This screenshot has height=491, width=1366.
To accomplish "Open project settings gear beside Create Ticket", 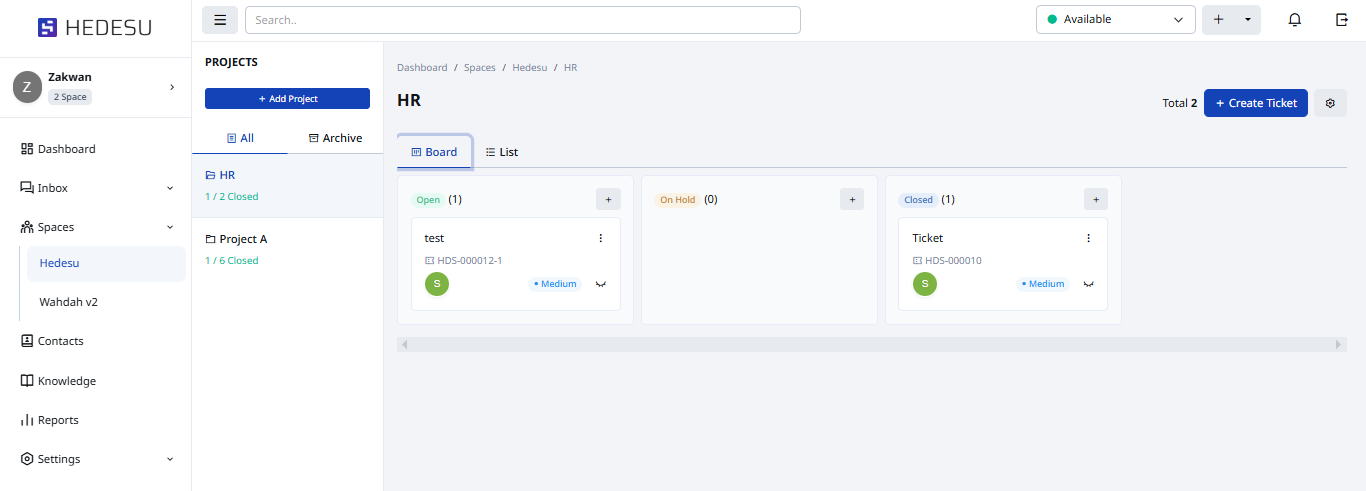I will 1330,103.
